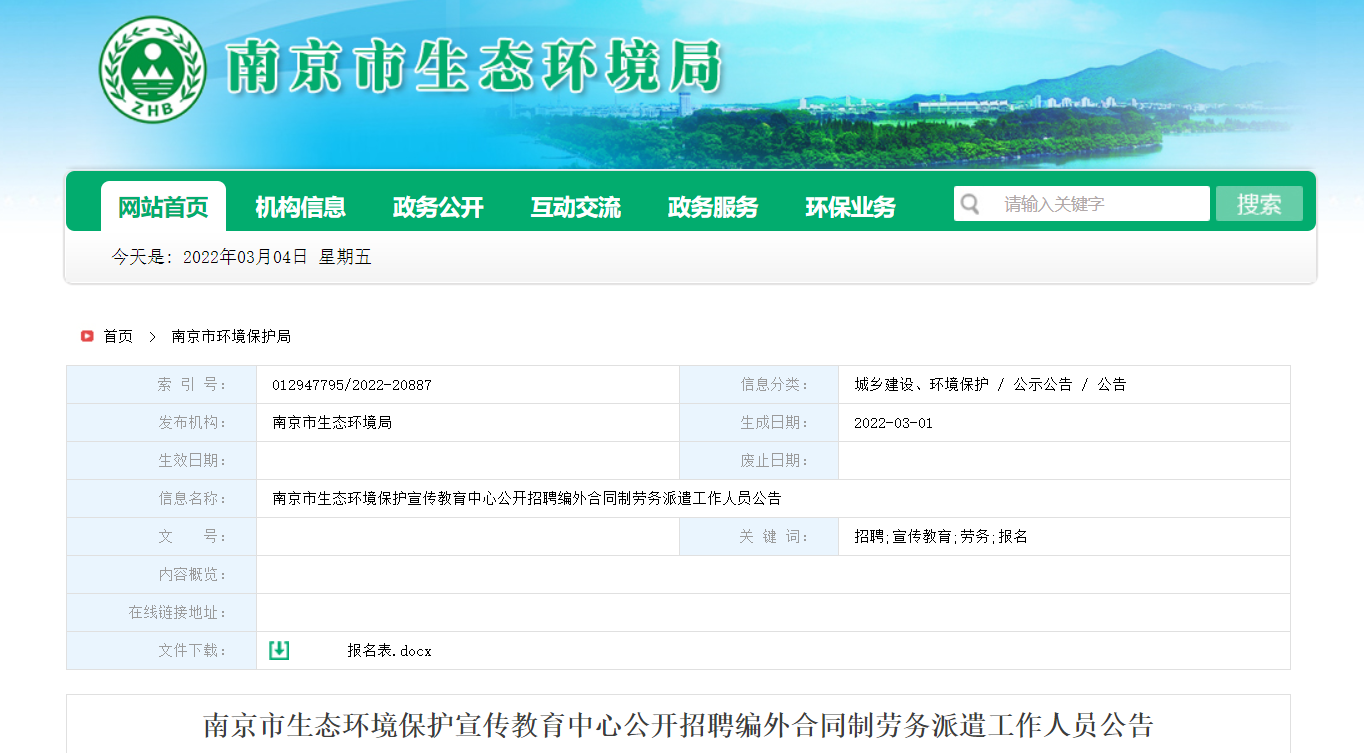The width and height of the screenshot is (1364, 753).
Task: Click the breadcrumb chevron separator after 首页
Action: (152, 337)
